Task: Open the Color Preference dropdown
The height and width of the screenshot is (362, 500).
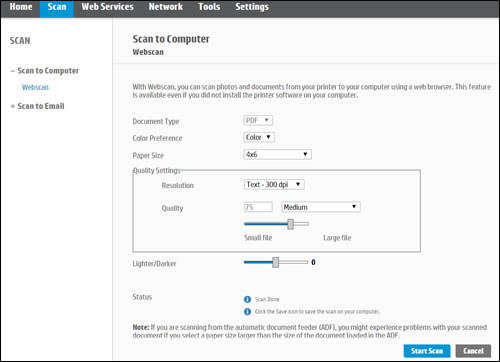Action: click(x=259, y=137)
